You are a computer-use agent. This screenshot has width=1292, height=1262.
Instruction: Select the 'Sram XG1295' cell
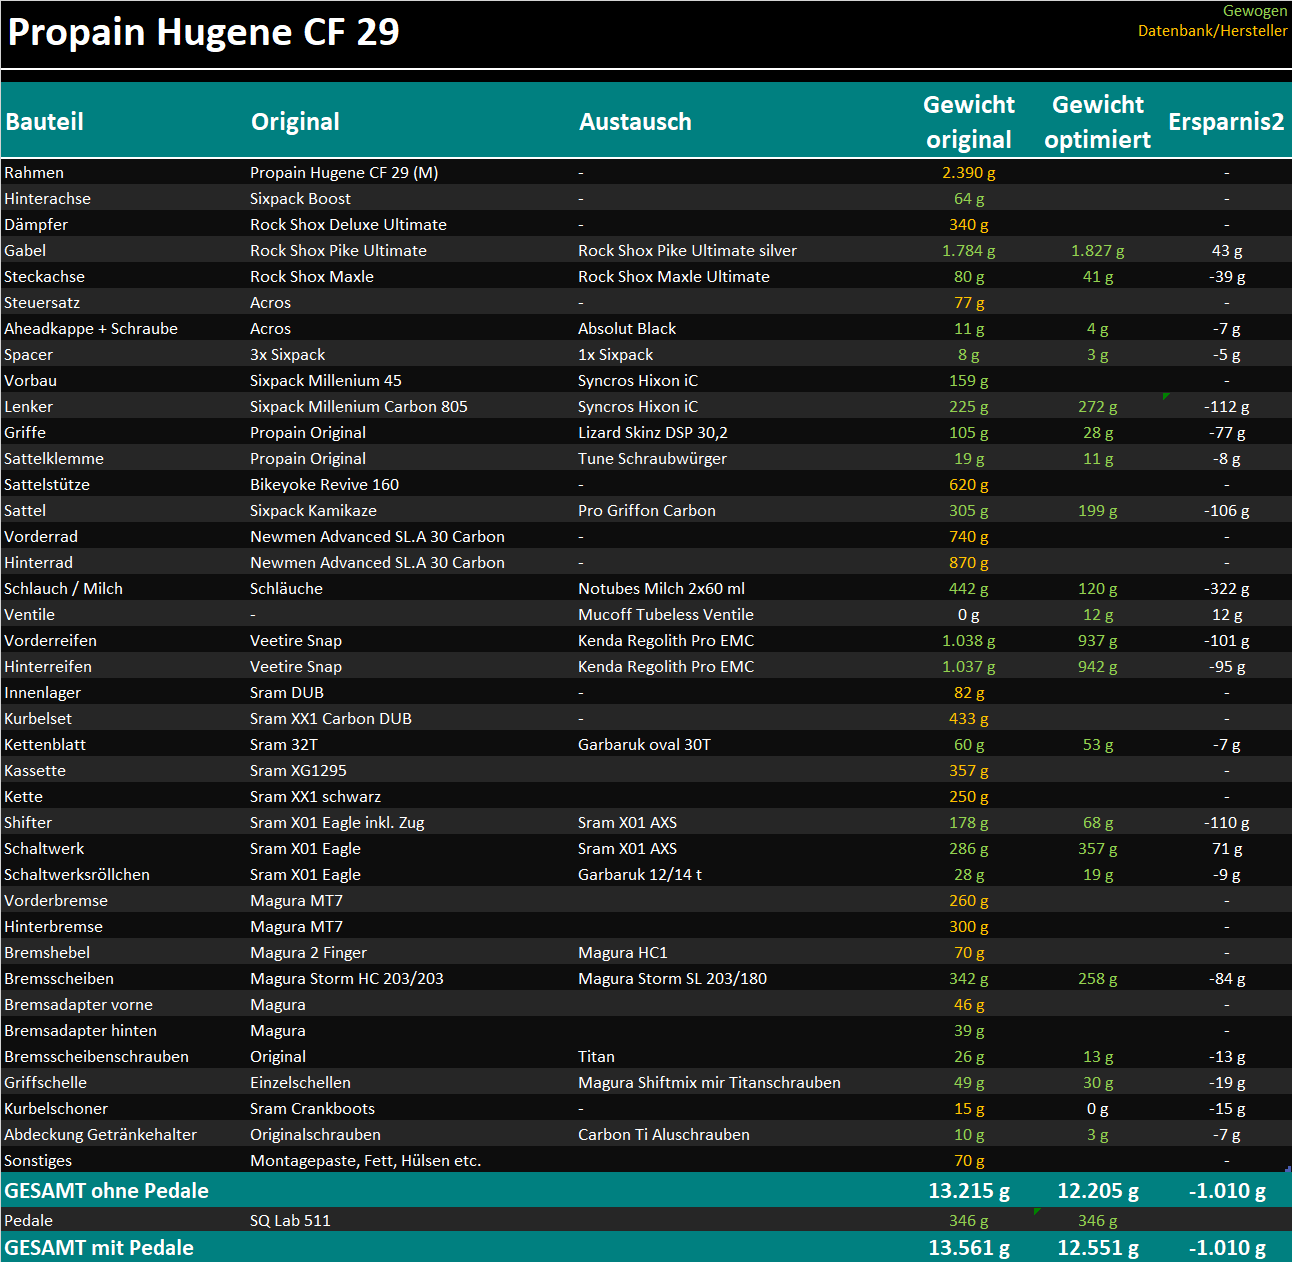[x=298, y=771]
